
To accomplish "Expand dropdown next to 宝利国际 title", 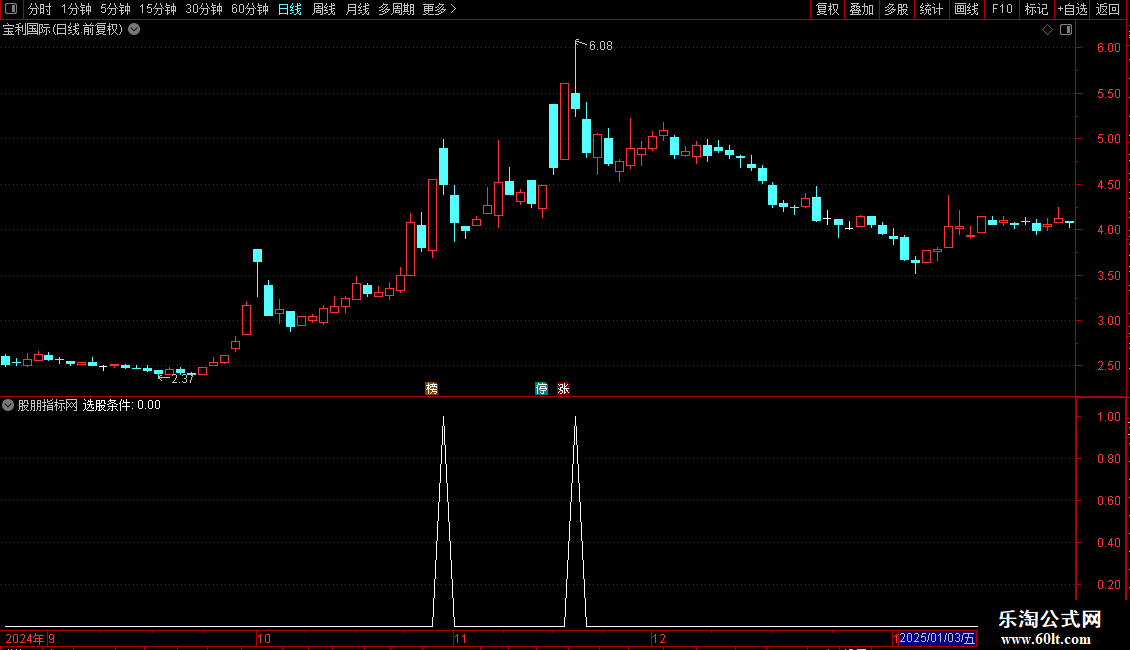I will (134, 30).
